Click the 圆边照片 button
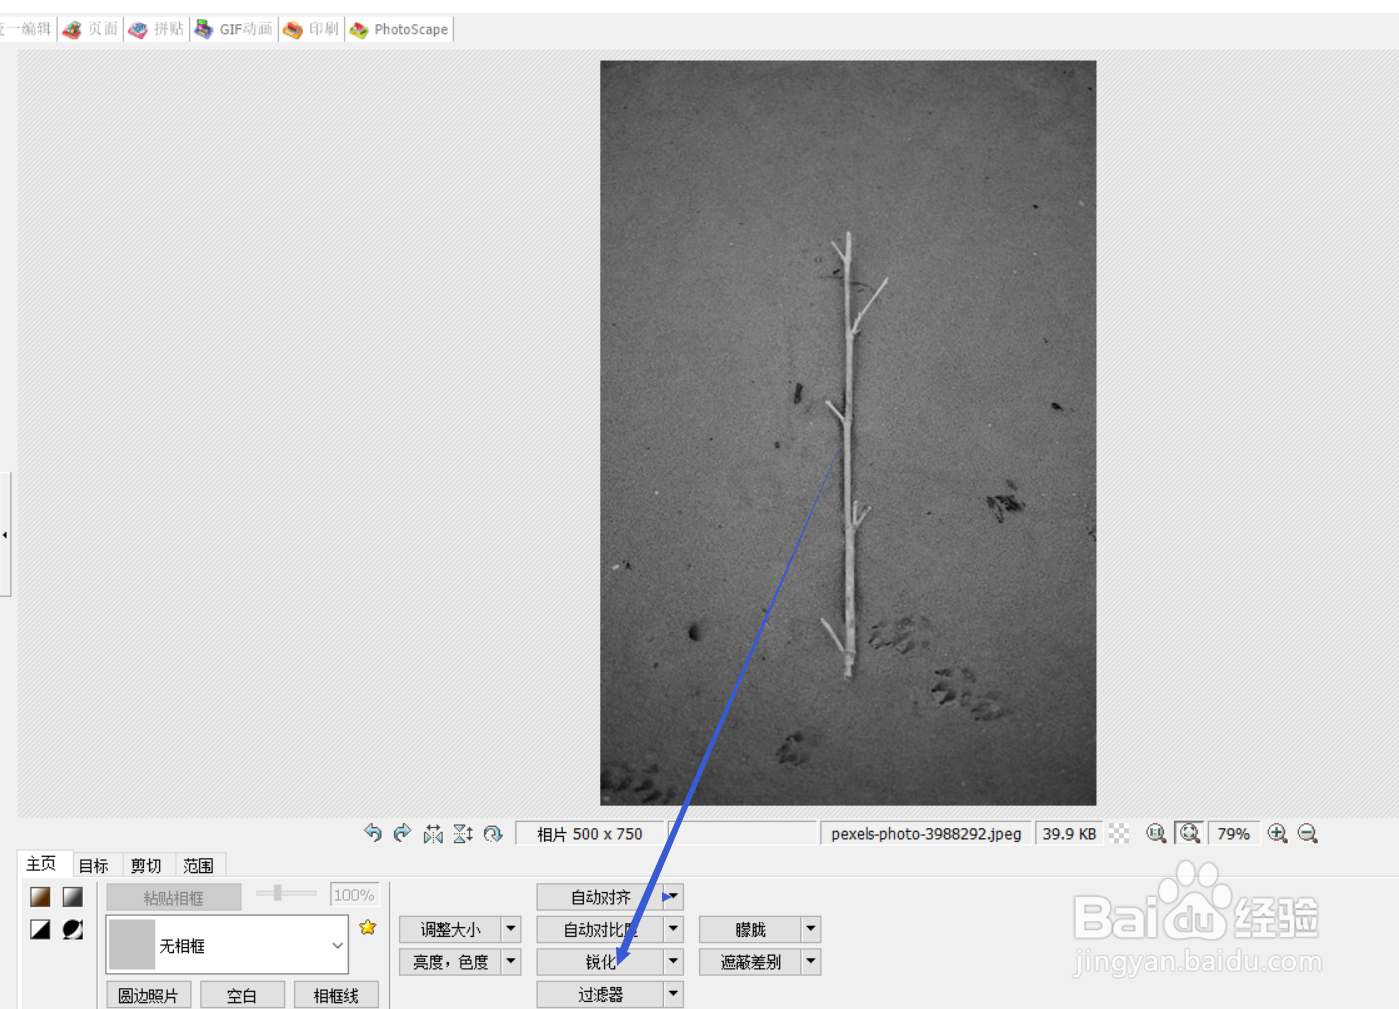The width and height of the screenshot is (1399, 1009). [x=148, y=995]
